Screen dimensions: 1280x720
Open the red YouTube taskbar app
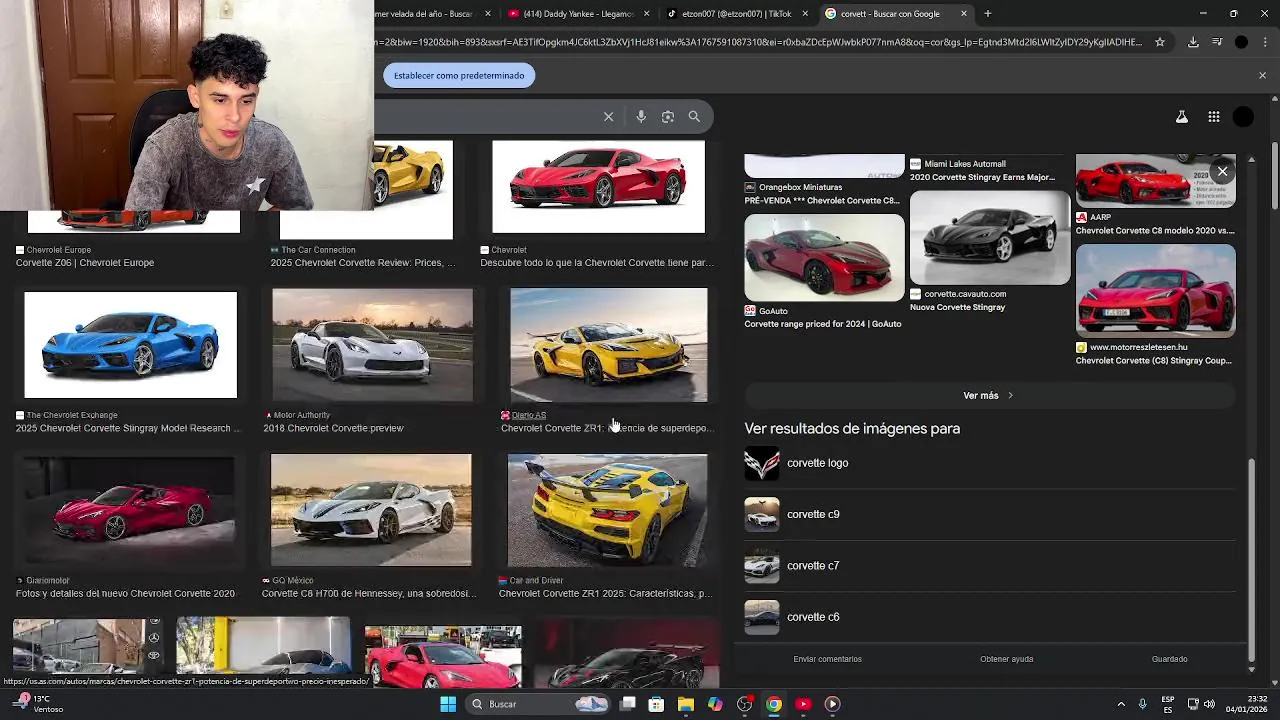coord(803,704)
